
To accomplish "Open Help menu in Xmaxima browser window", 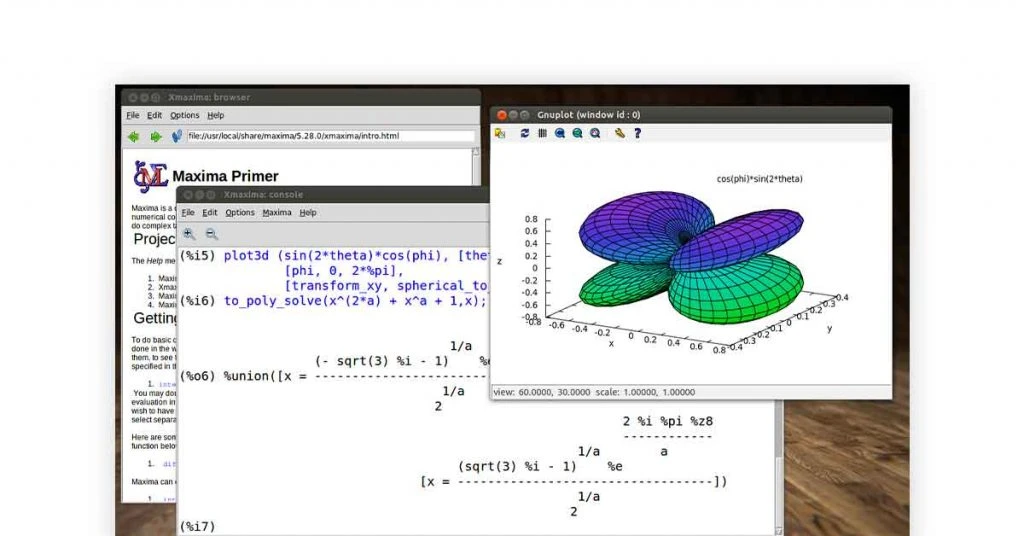I will (216, 115).
